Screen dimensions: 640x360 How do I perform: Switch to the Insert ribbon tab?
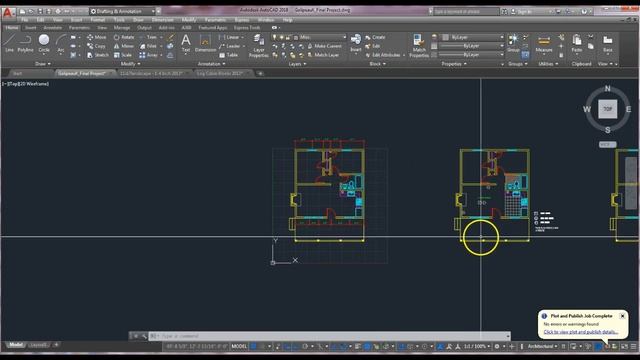pyautogui.click(x=31, y=28)
